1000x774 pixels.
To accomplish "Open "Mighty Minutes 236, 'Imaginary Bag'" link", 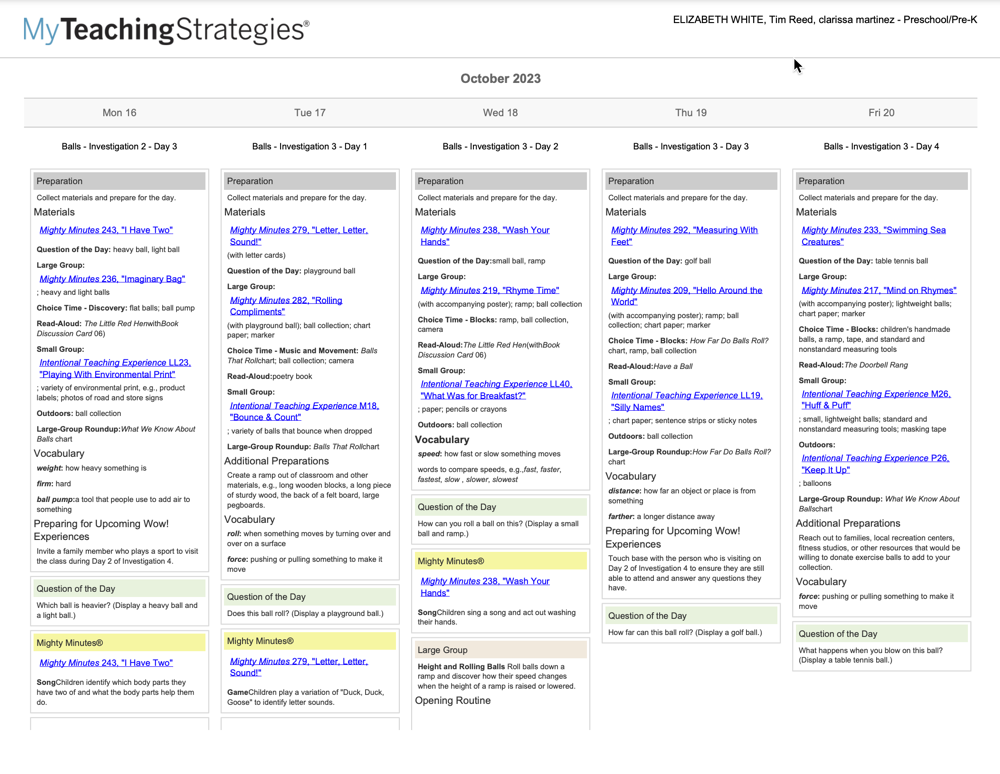I will (113, 279).
